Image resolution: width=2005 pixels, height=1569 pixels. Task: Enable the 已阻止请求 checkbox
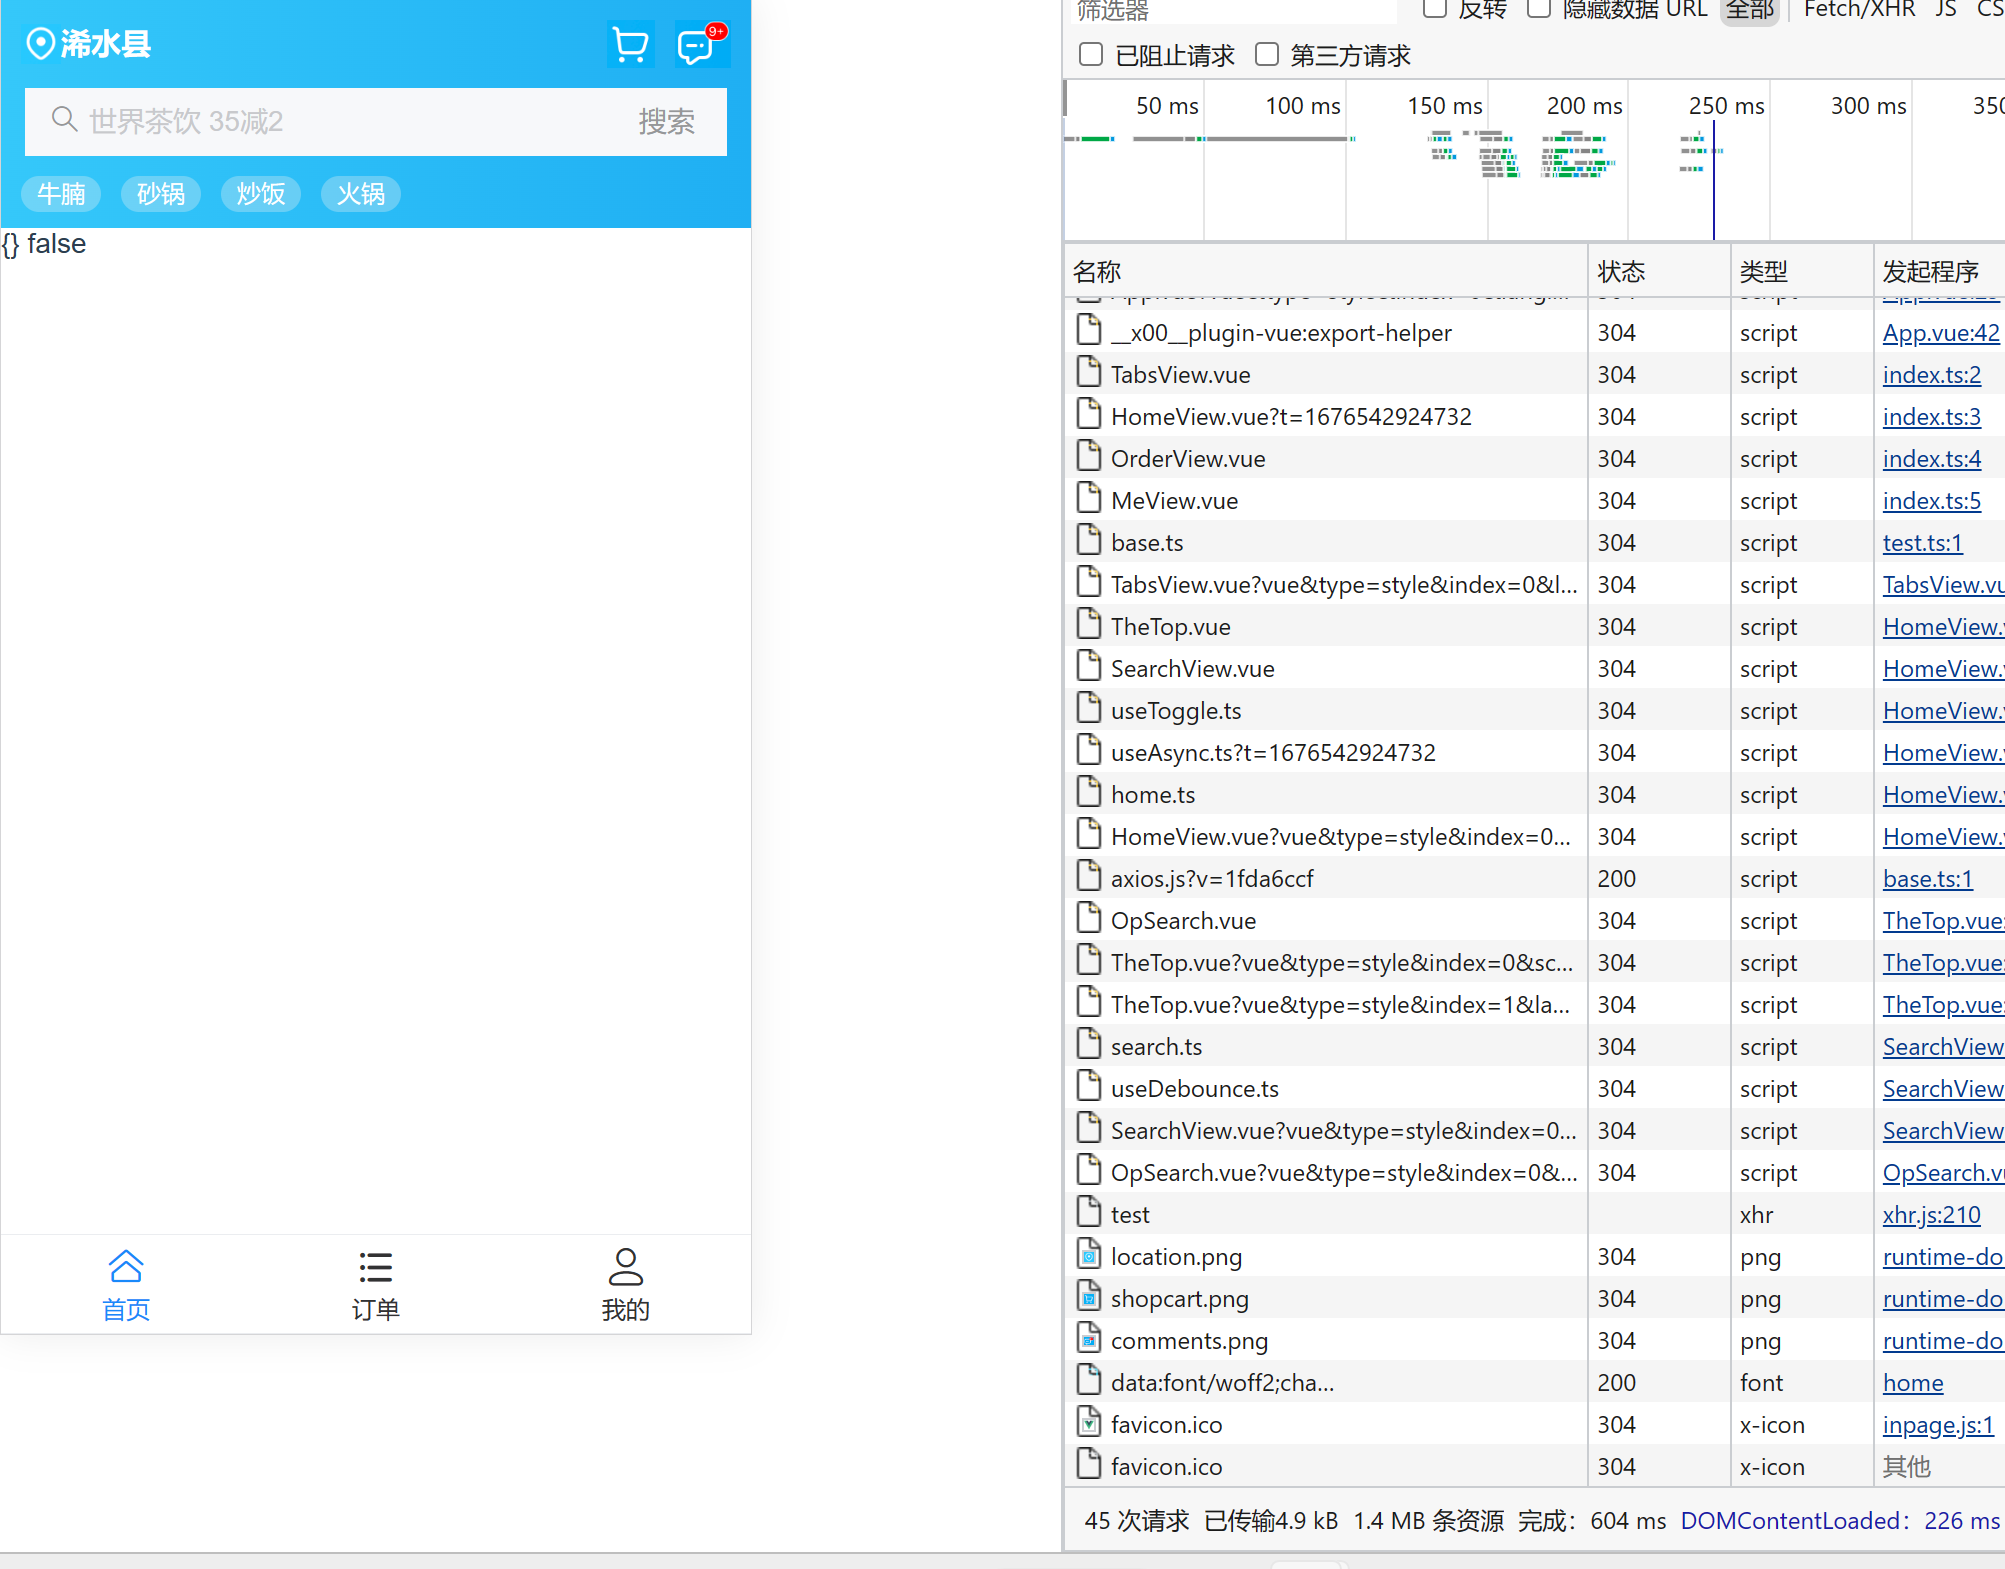click(x=1091, y=54)
